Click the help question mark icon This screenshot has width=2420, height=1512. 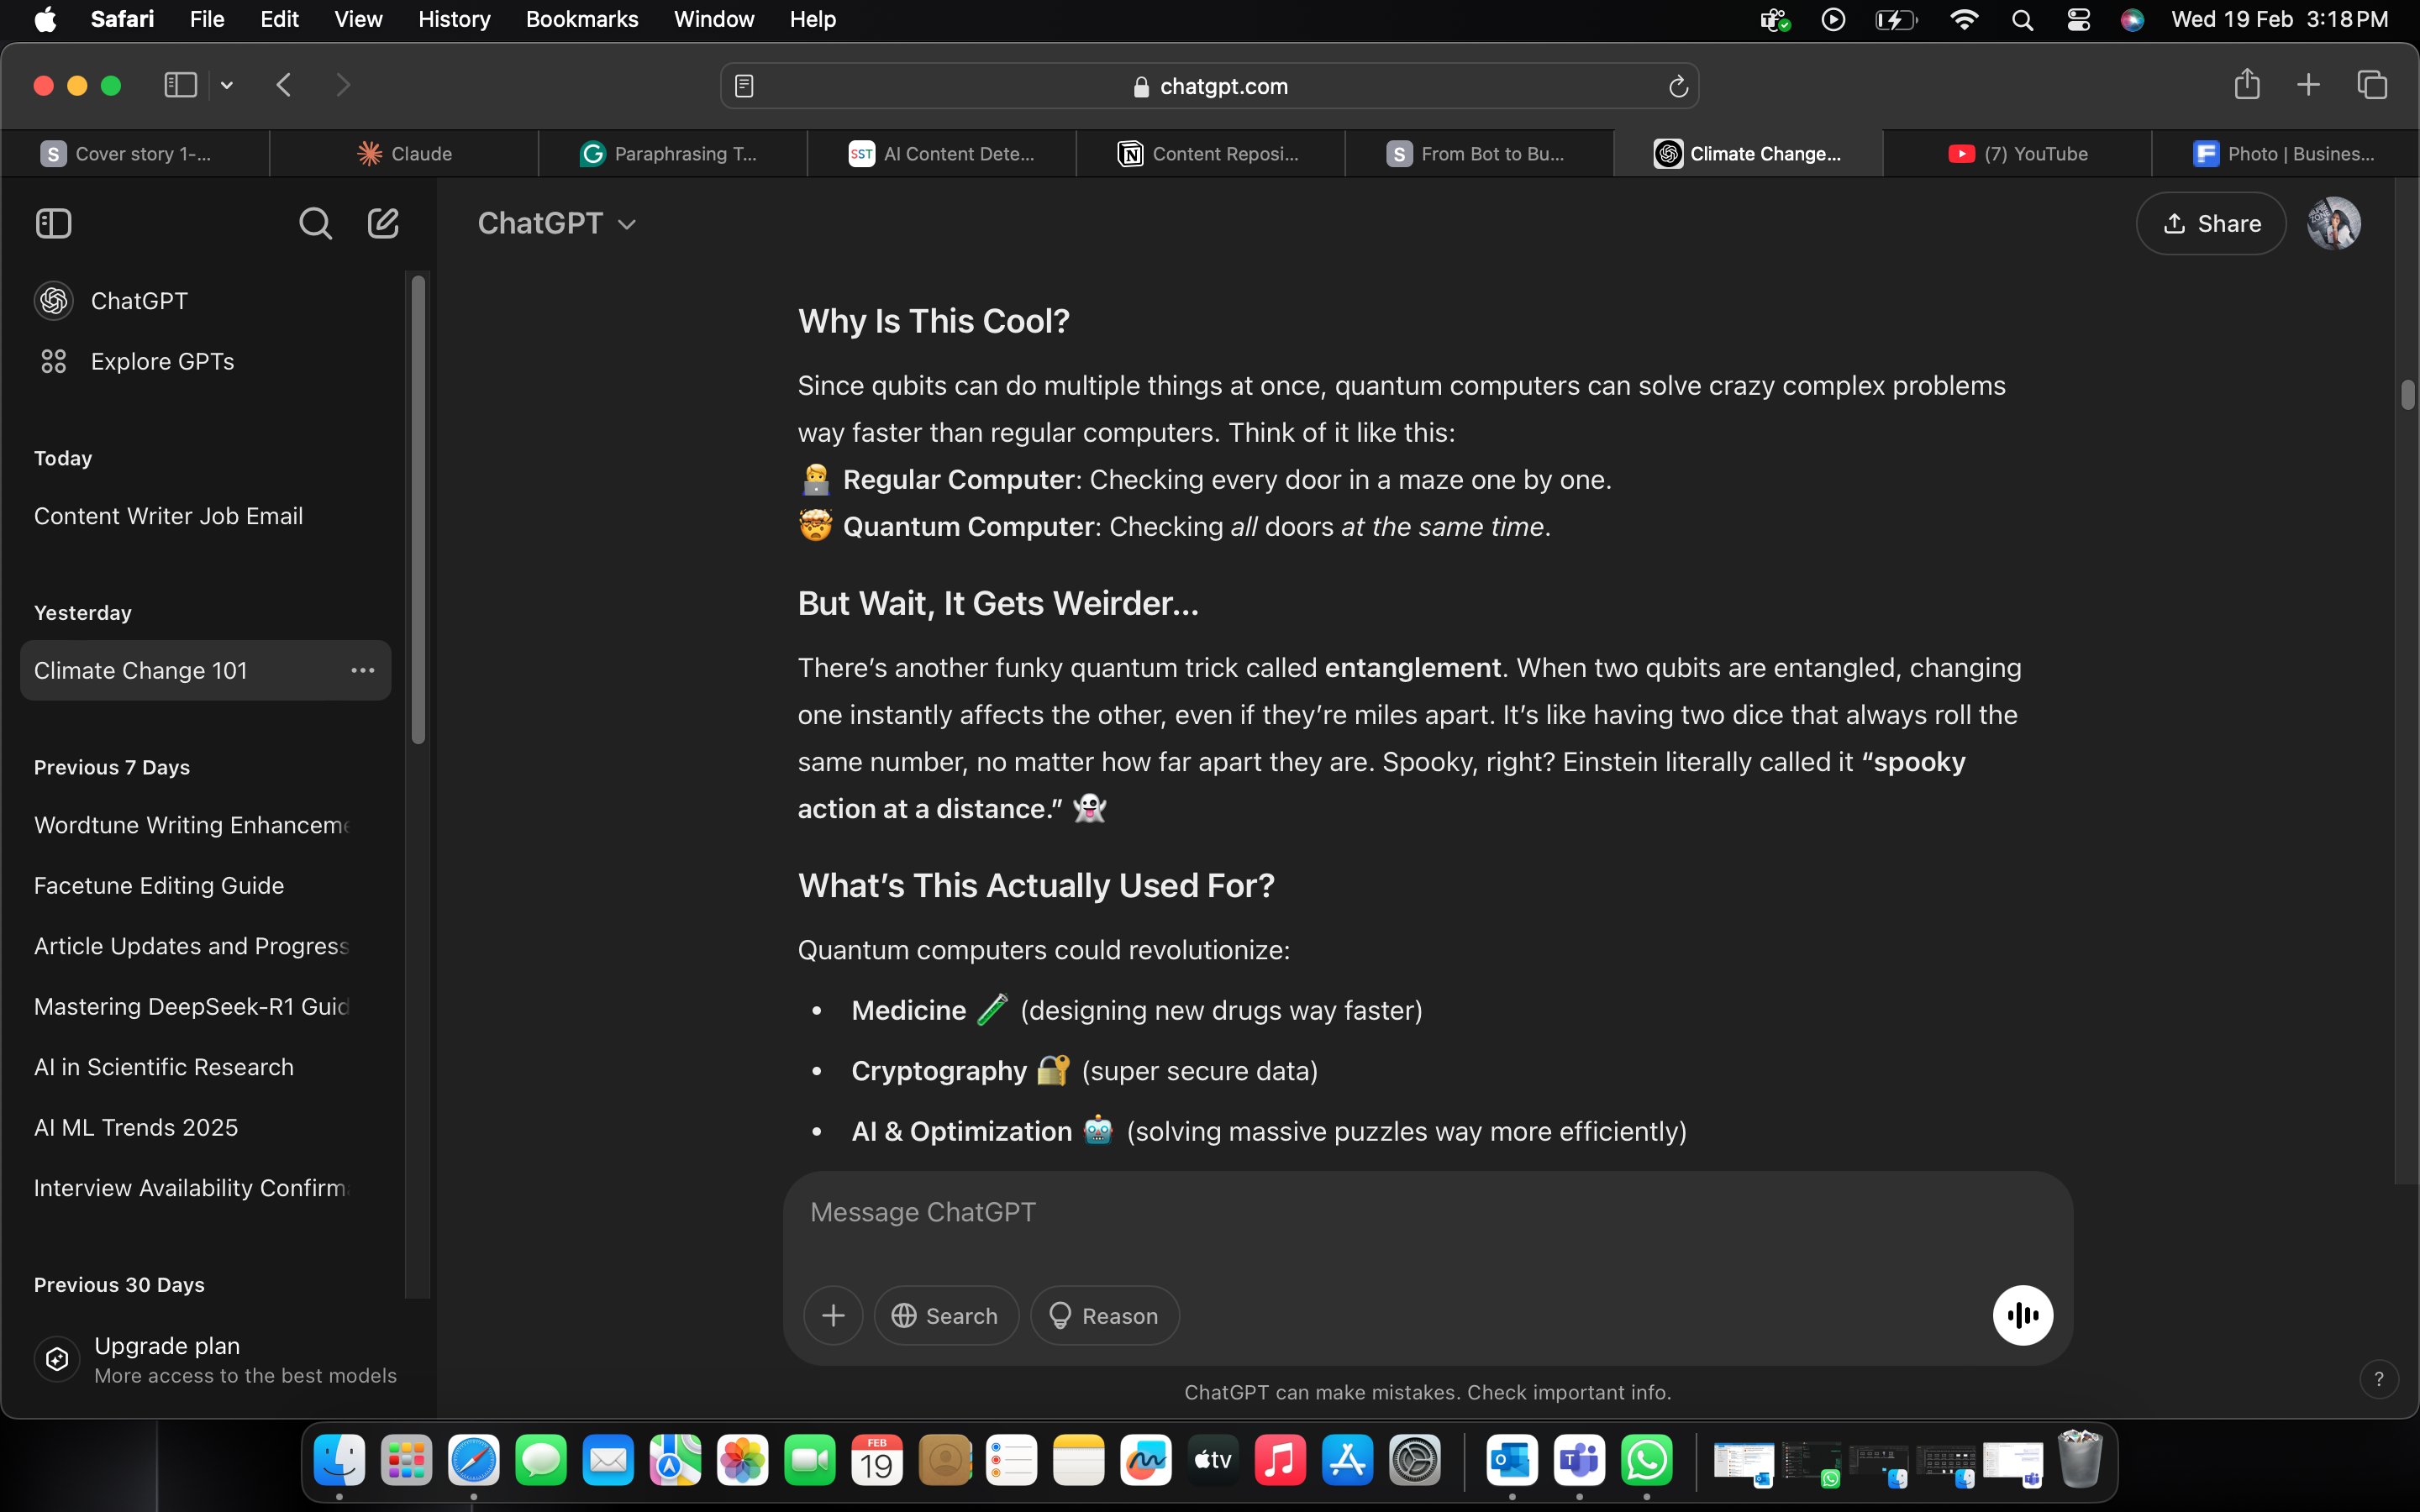pyautogui.click(x=2378, y=1378)
